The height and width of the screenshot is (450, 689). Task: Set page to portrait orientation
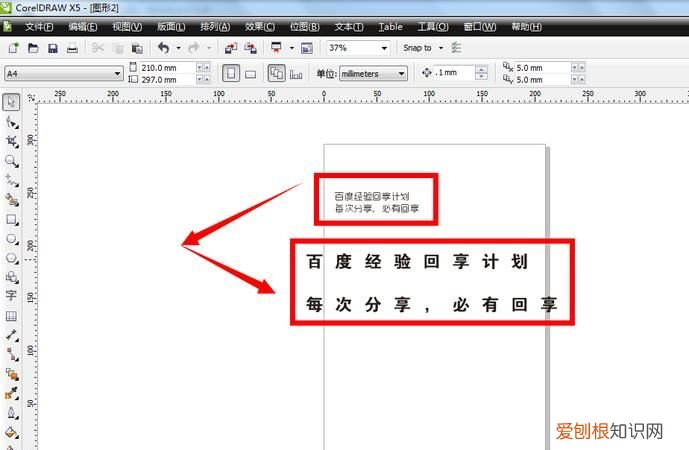(x=231, y=73)
